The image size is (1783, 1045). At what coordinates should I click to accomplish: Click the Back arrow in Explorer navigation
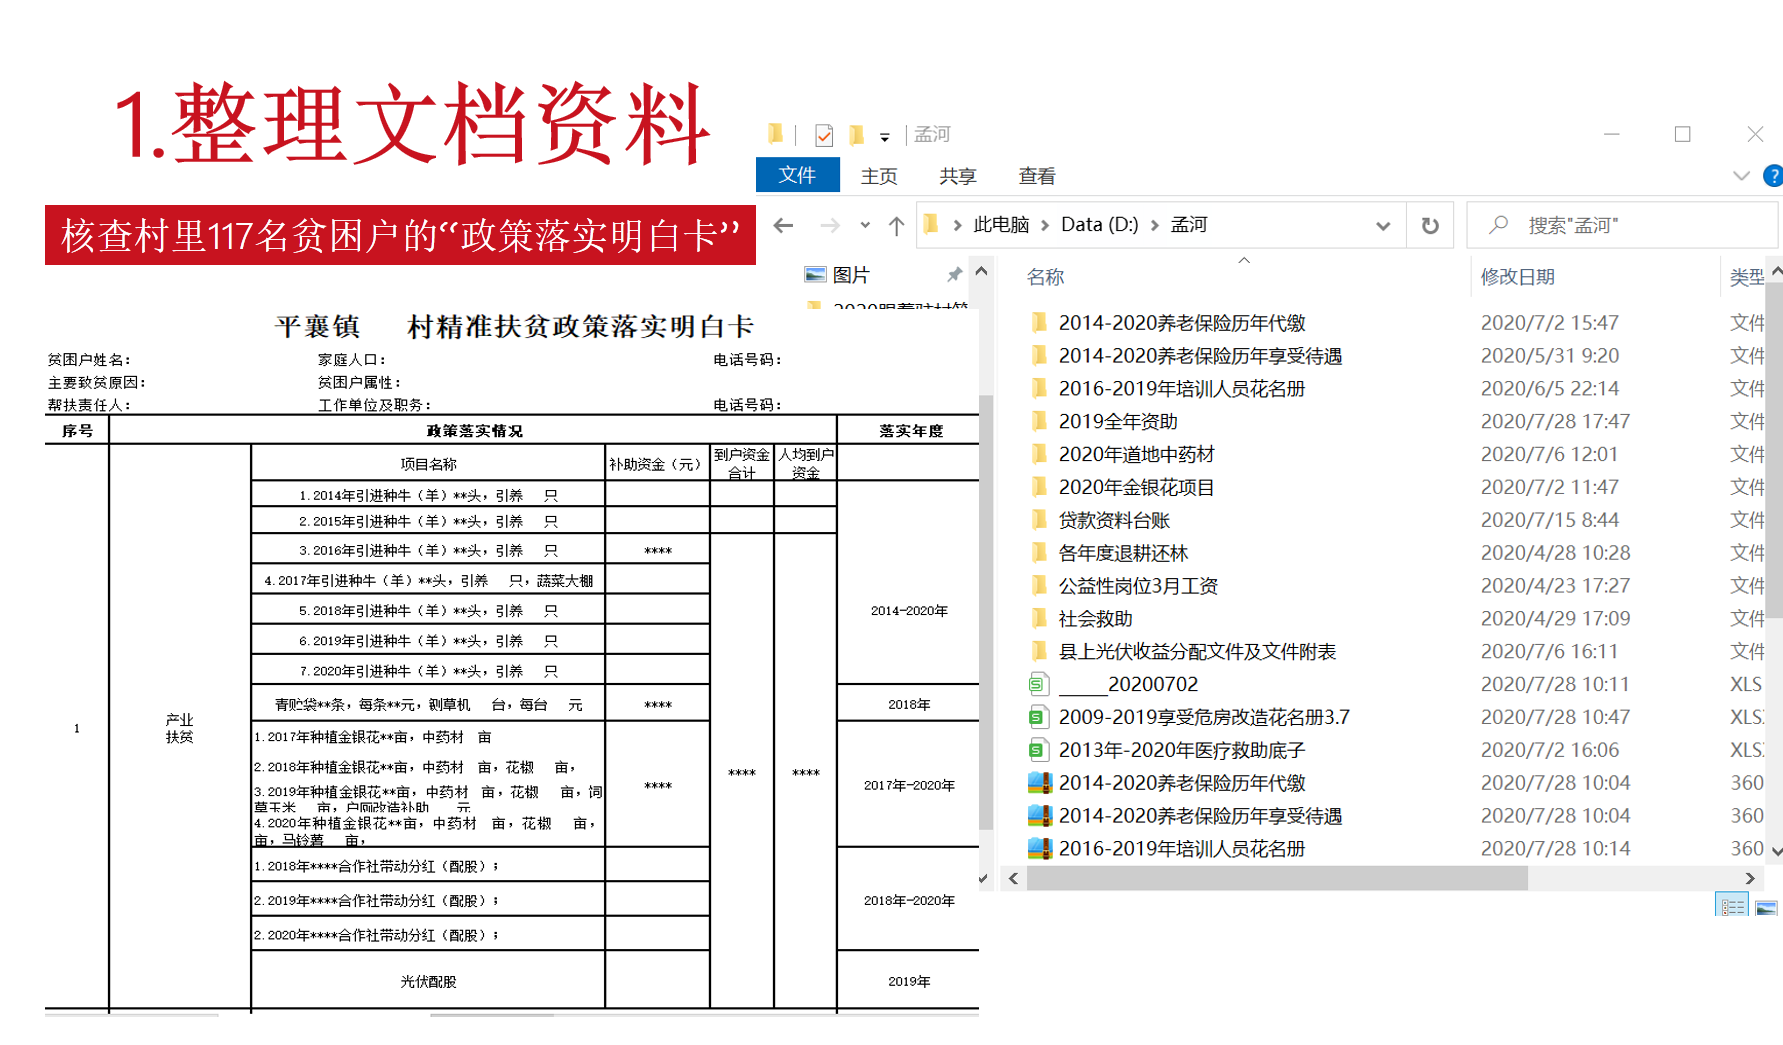click(783, 226)
